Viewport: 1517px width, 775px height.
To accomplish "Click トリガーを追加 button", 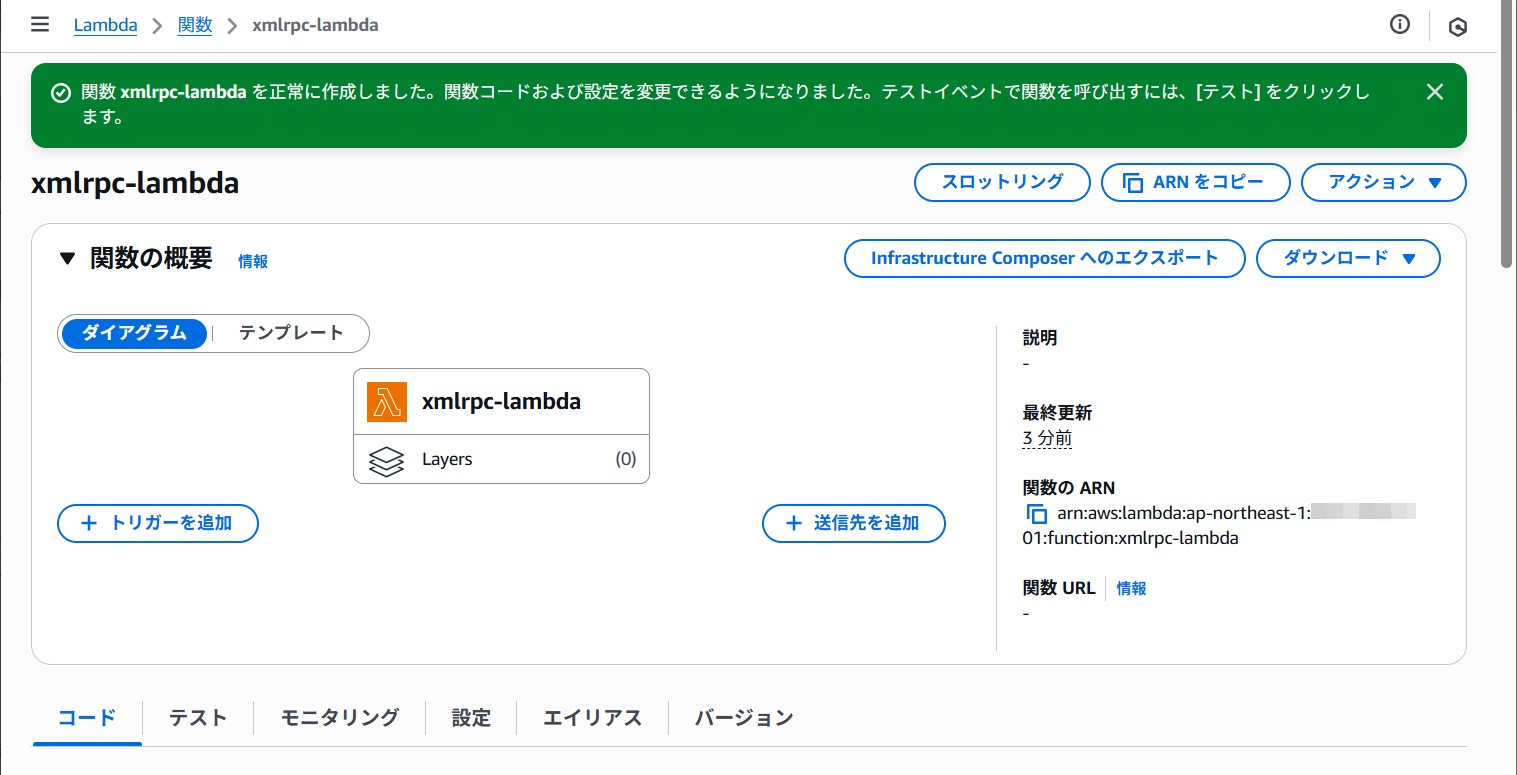I will point(158,523).
